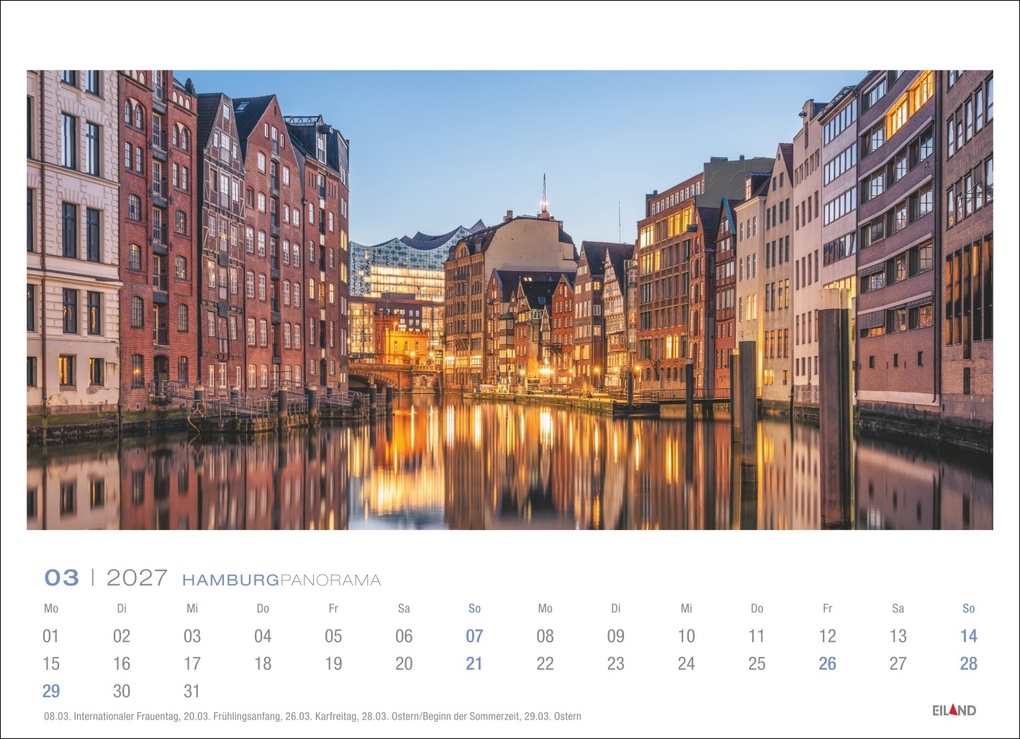The image size is (1020, 739).
Task: Click the Mo weekday header
Action: [x=51, y=607]
